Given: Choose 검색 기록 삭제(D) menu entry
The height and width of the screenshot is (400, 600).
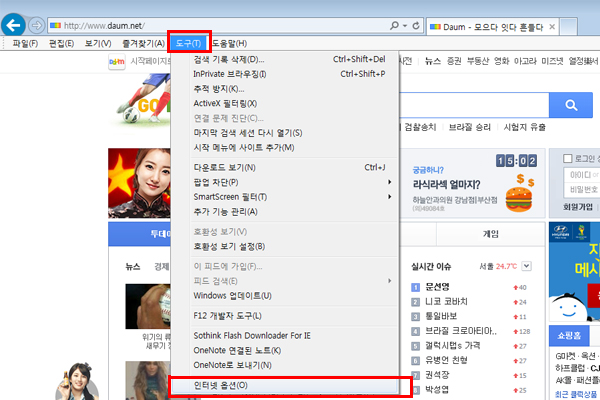Looking at the screenshot, I should (285, 59).
